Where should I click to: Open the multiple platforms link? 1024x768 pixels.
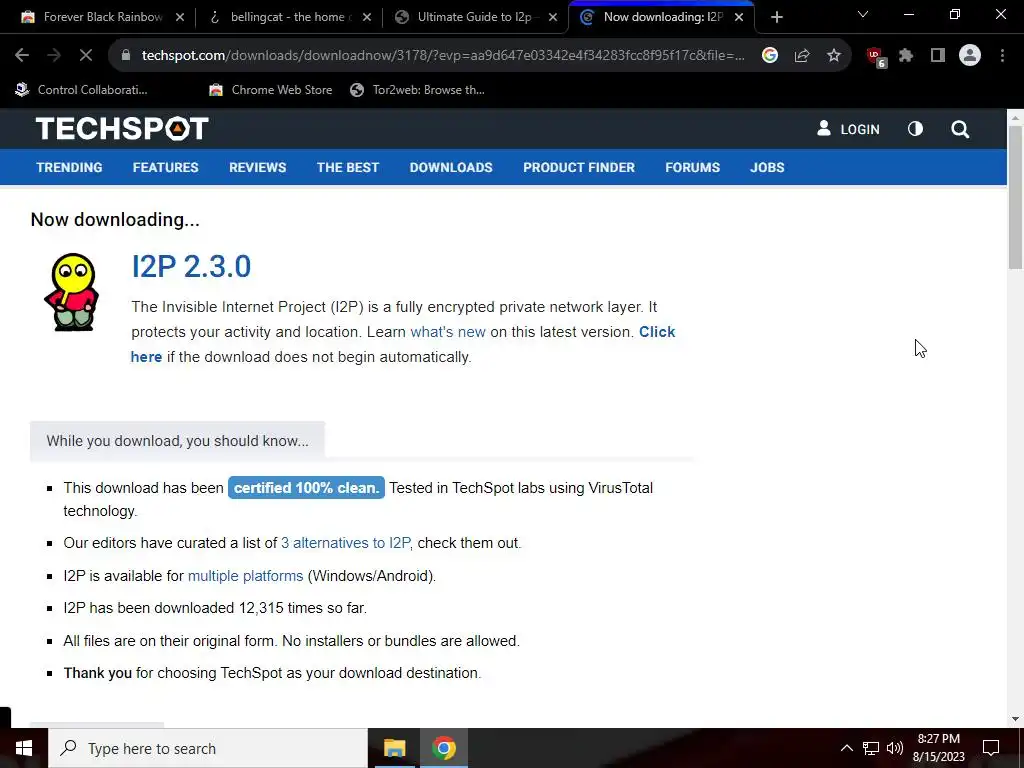click(246, 576)
